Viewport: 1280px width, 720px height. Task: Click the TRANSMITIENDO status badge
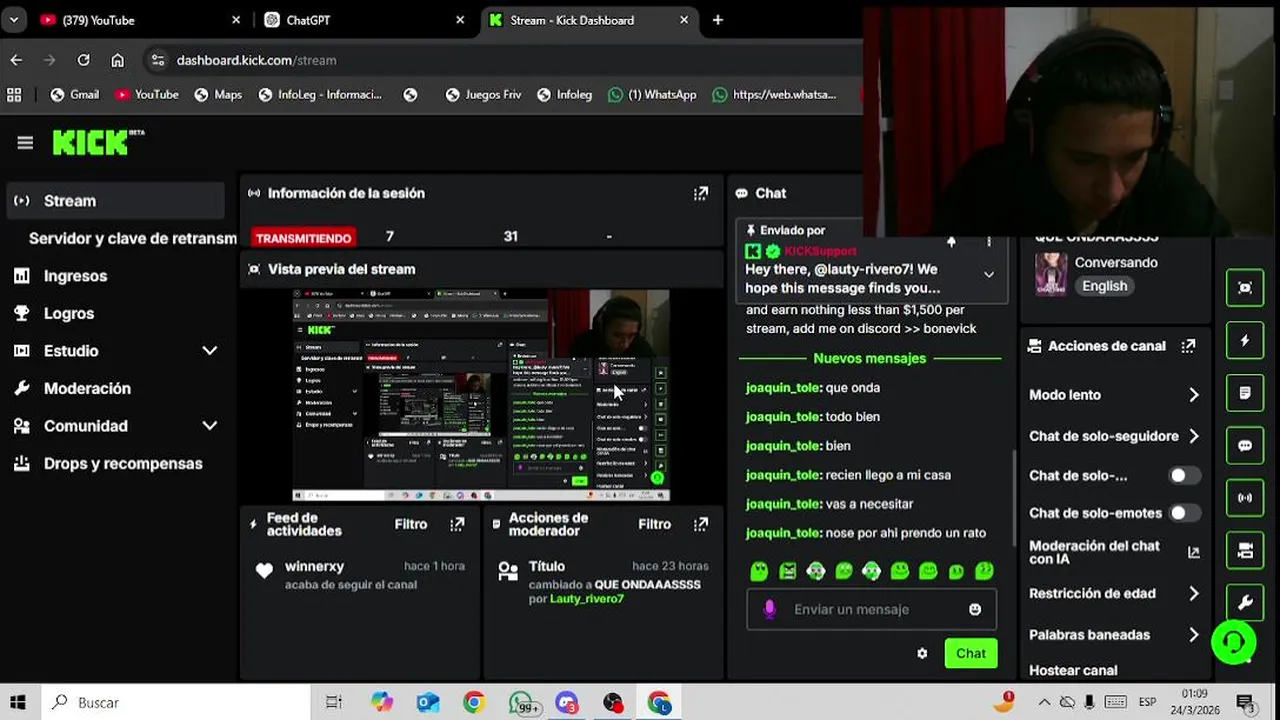coord(303,238)
